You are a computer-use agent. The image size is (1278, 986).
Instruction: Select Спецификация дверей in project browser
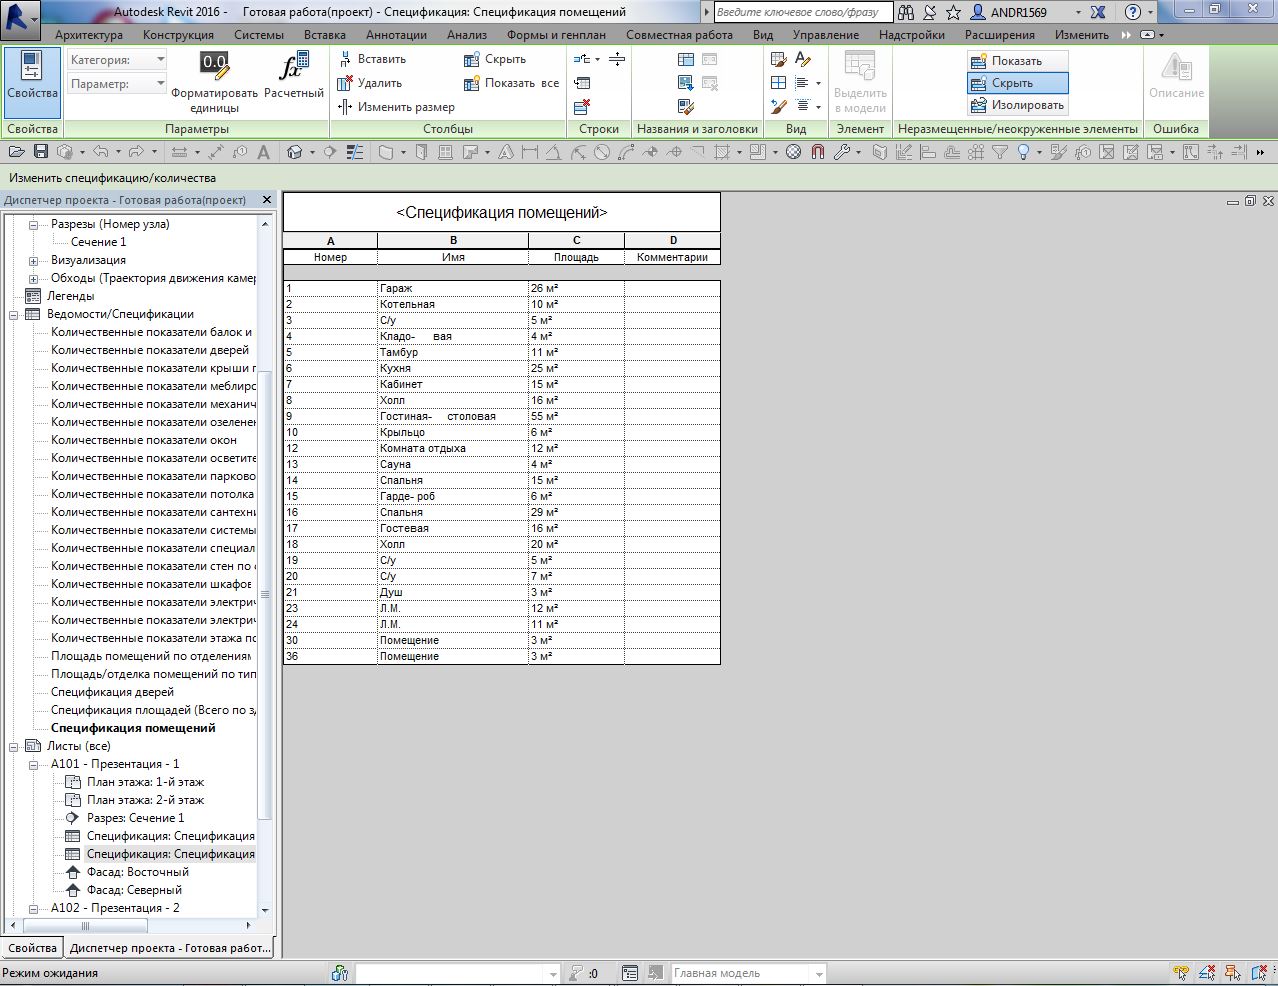(x=112, y=692)
